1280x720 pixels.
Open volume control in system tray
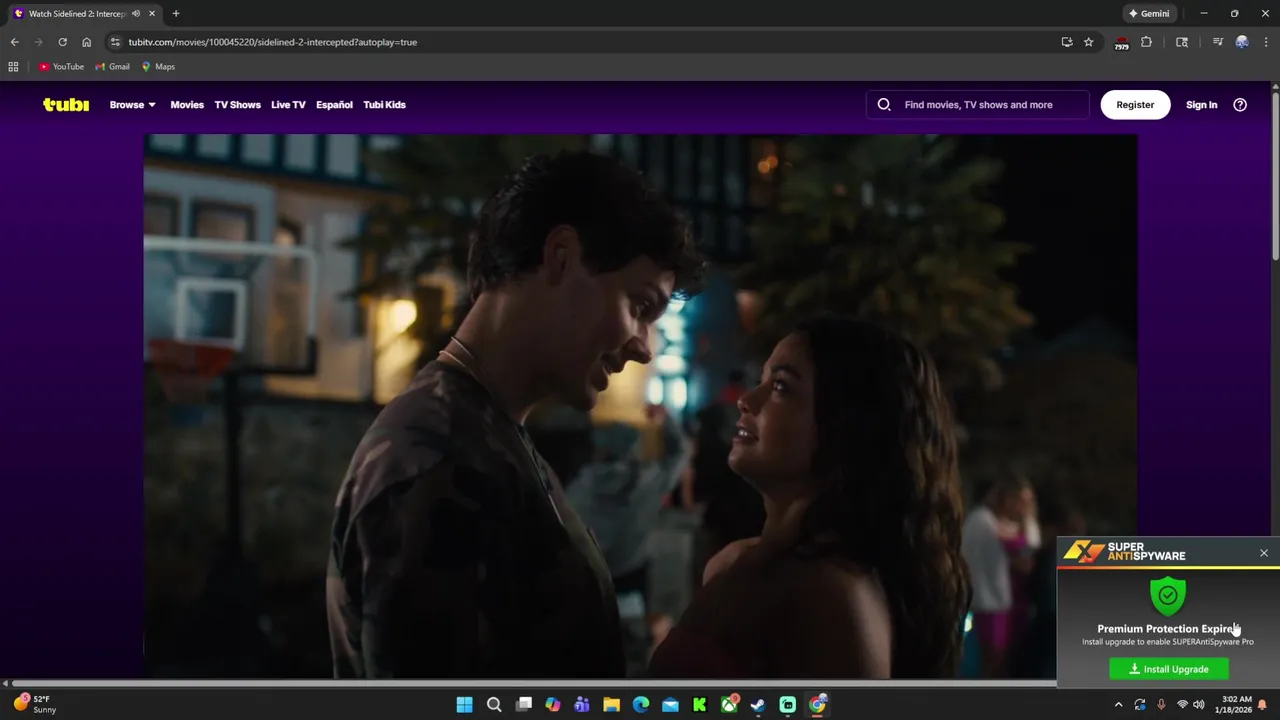[x=1198, y=705]
